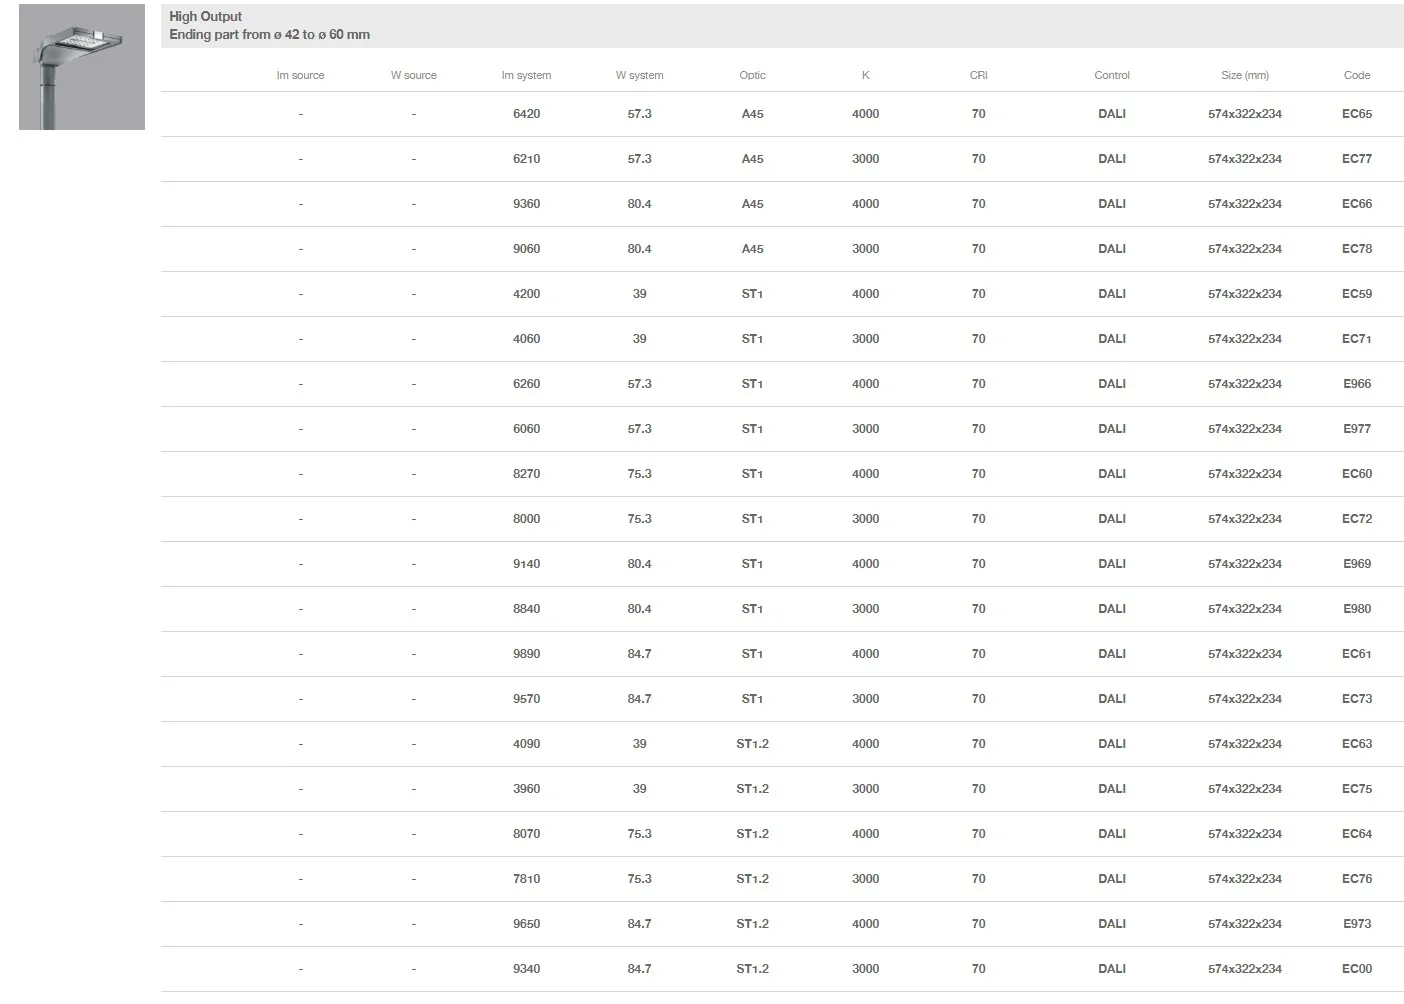Select ST1.2 optic in the EC63 row

[x=752, y=744]
